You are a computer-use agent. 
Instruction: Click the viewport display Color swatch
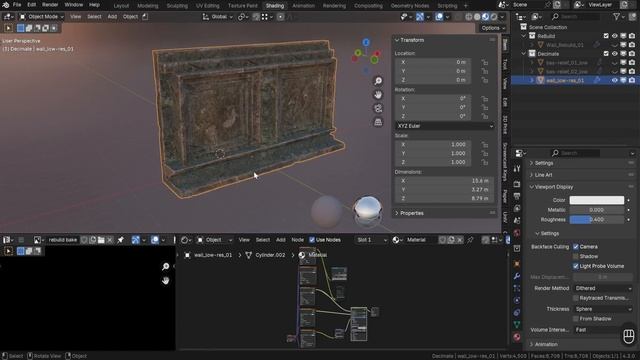click(597, 200)
